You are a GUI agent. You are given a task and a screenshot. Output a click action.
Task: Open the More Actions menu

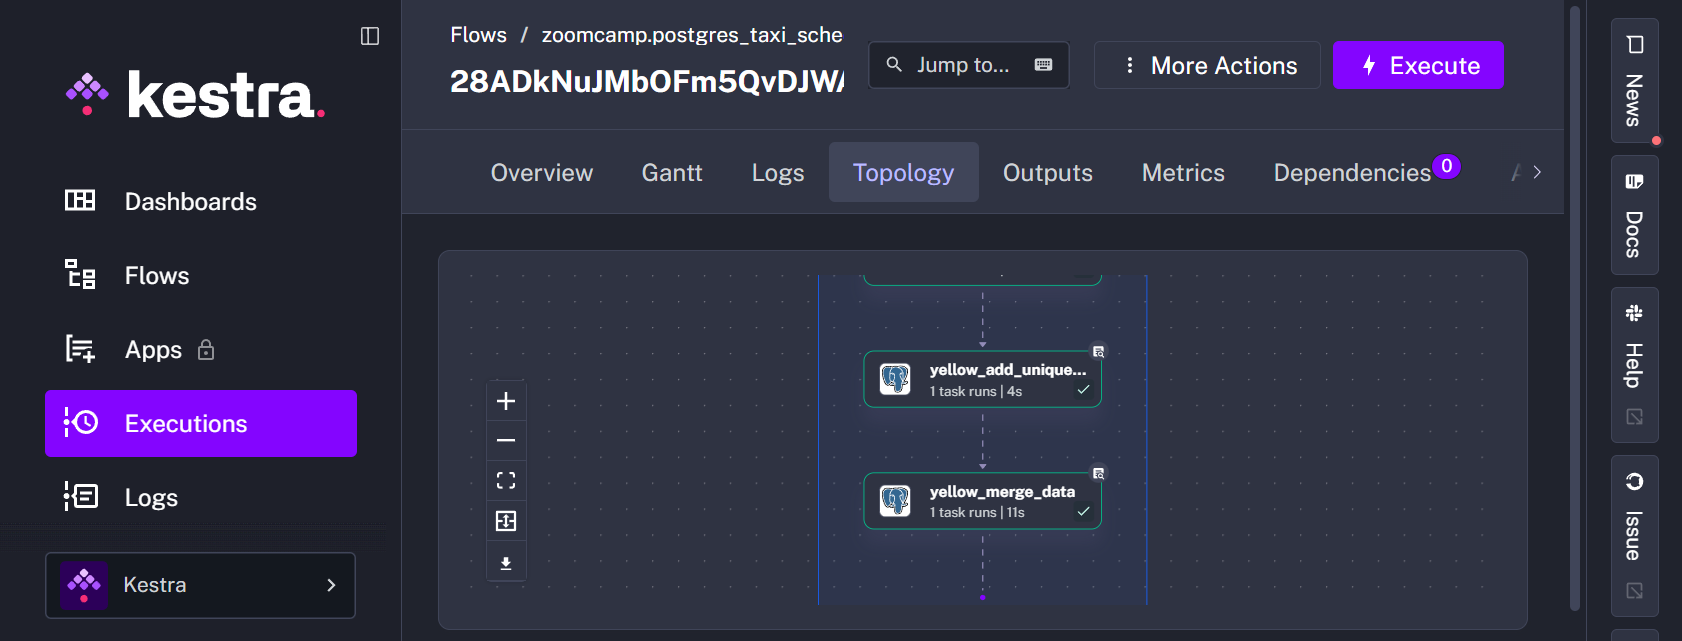pos(1207,65)
